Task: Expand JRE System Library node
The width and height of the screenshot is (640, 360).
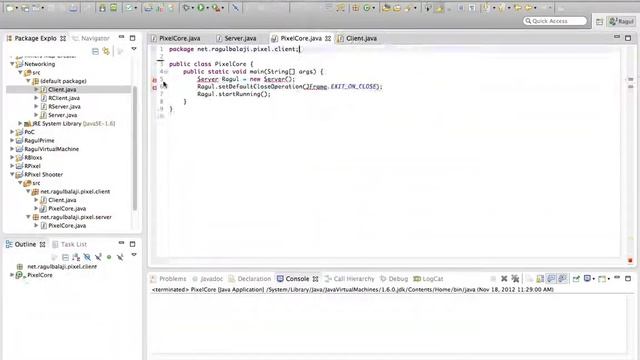Action: tap(20, 123)
